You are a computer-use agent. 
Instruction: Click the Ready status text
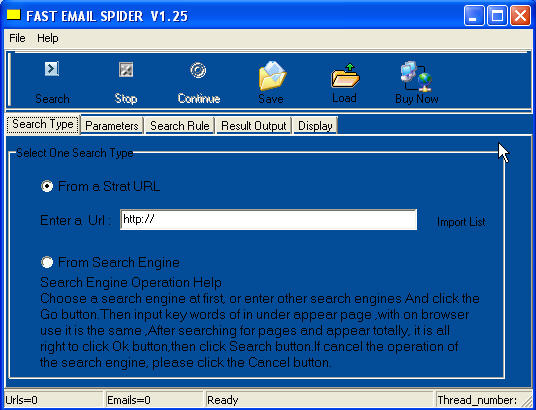coord(223,400)
